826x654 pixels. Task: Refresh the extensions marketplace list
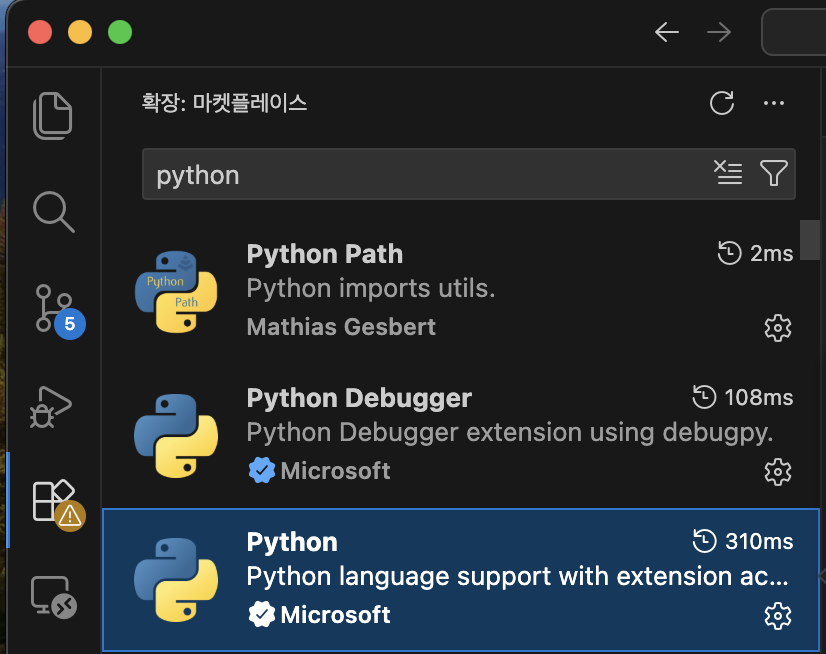click(721, 102)
